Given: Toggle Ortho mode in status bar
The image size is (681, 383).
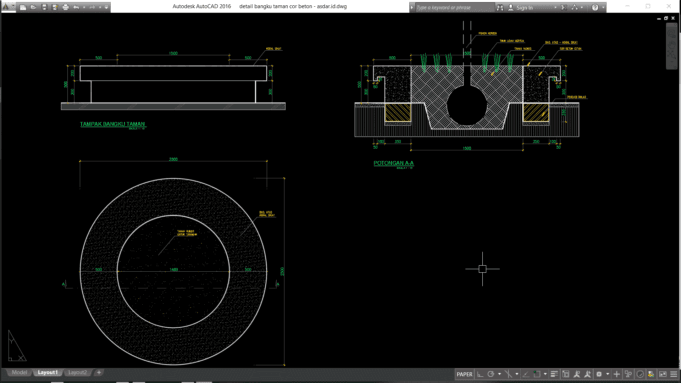Looking at the screenshot, I should tap(480, 374).
